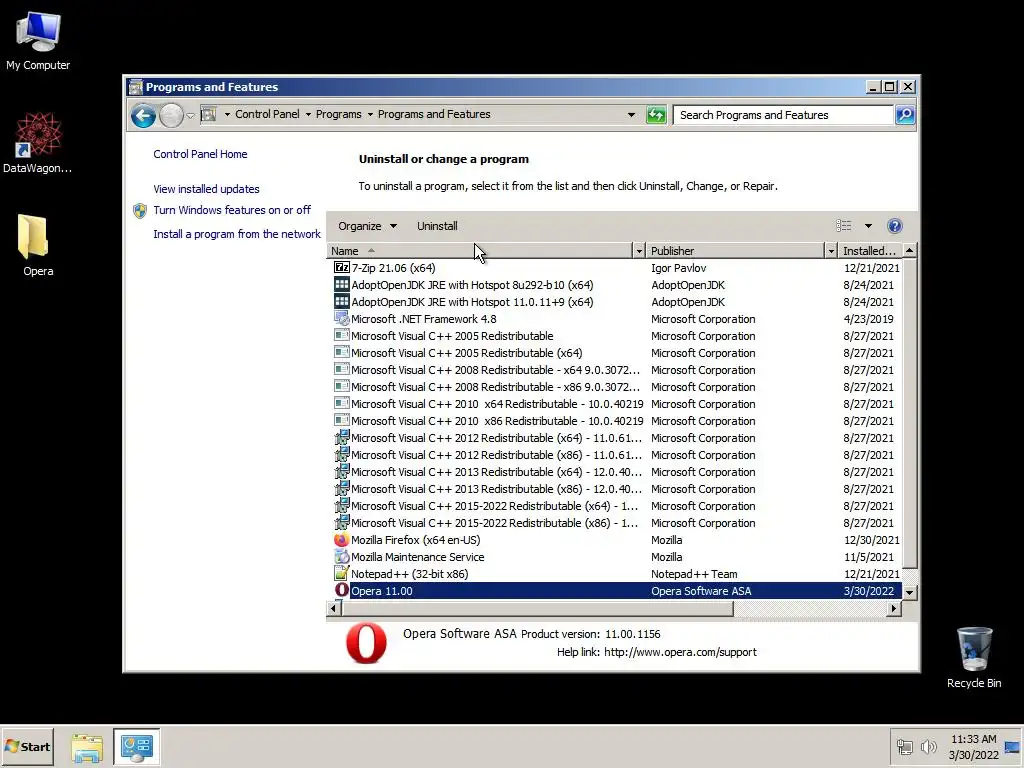
Task: Click the Programs and Features breadcrumb
Action: 434,114
